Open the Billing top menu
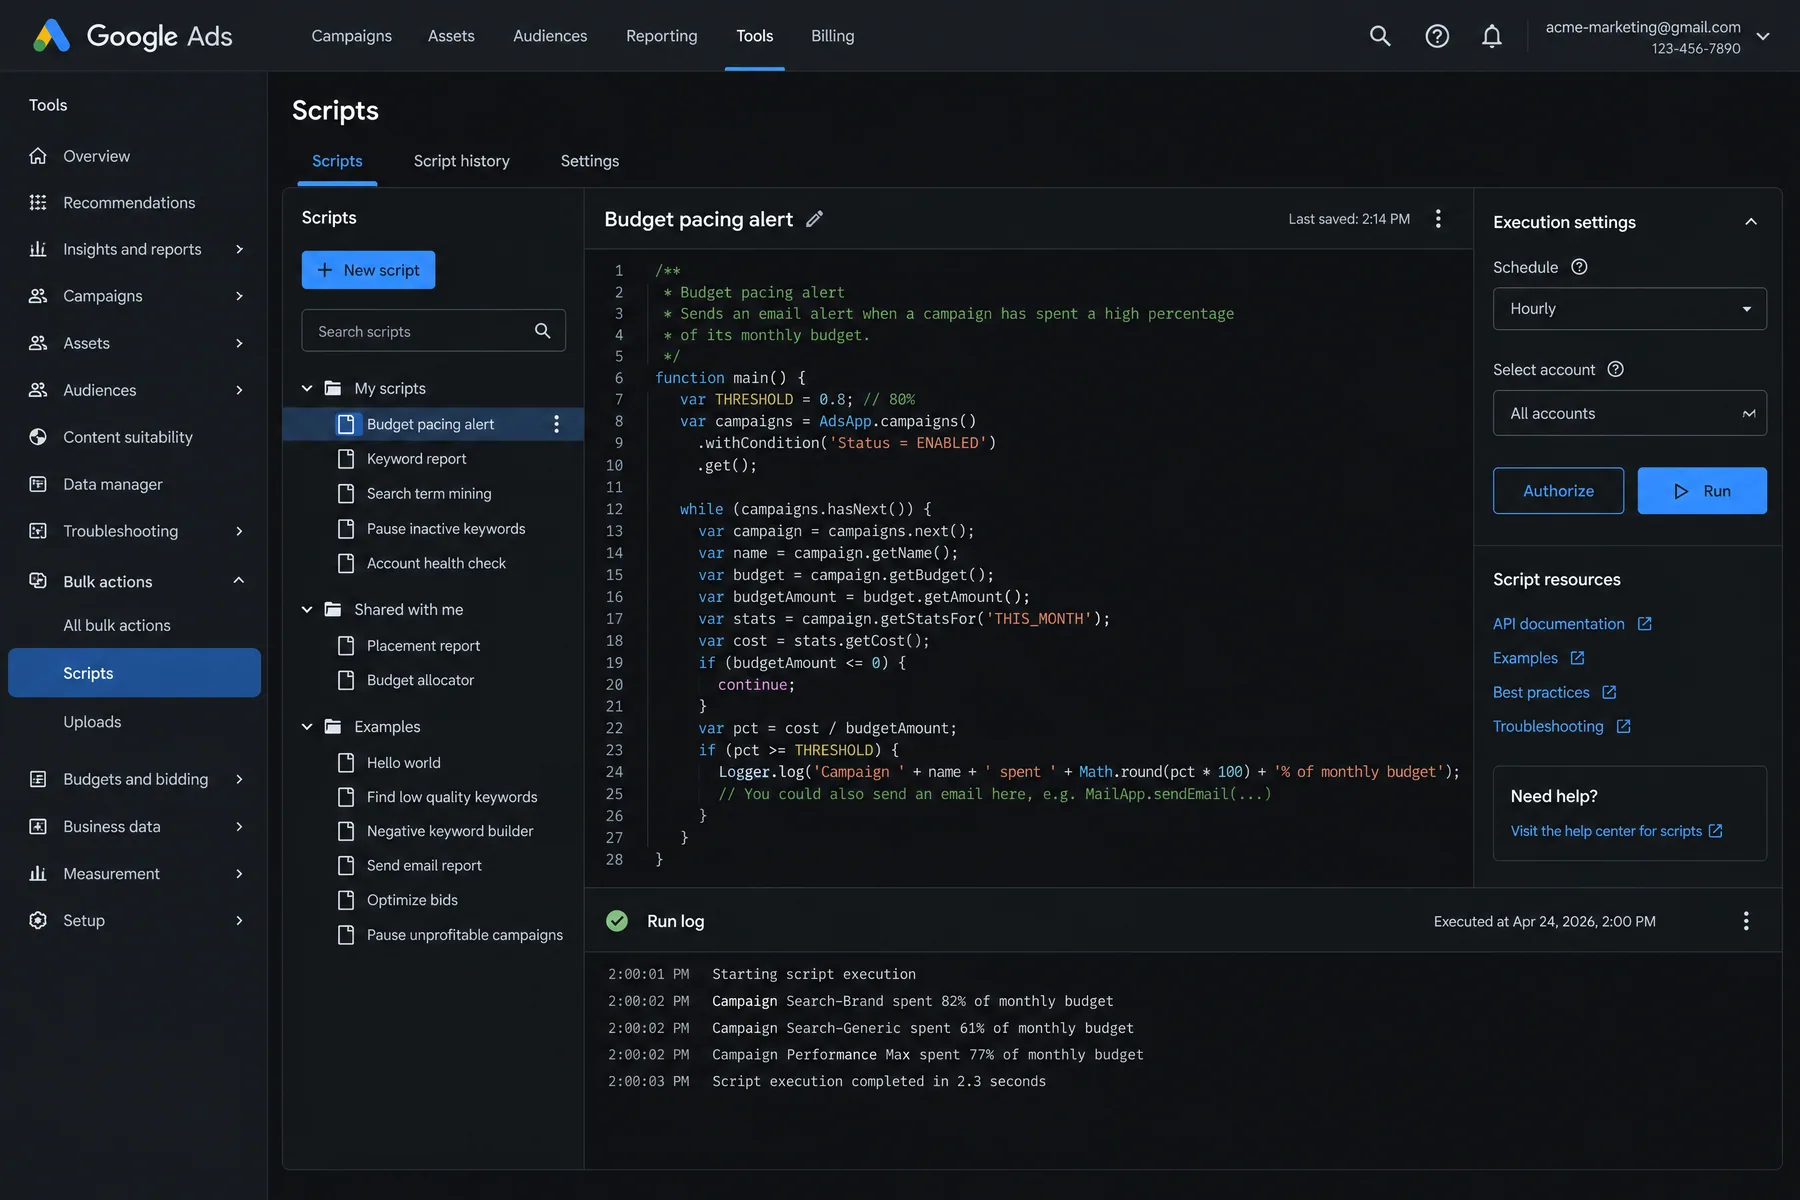 click(832, 36)
